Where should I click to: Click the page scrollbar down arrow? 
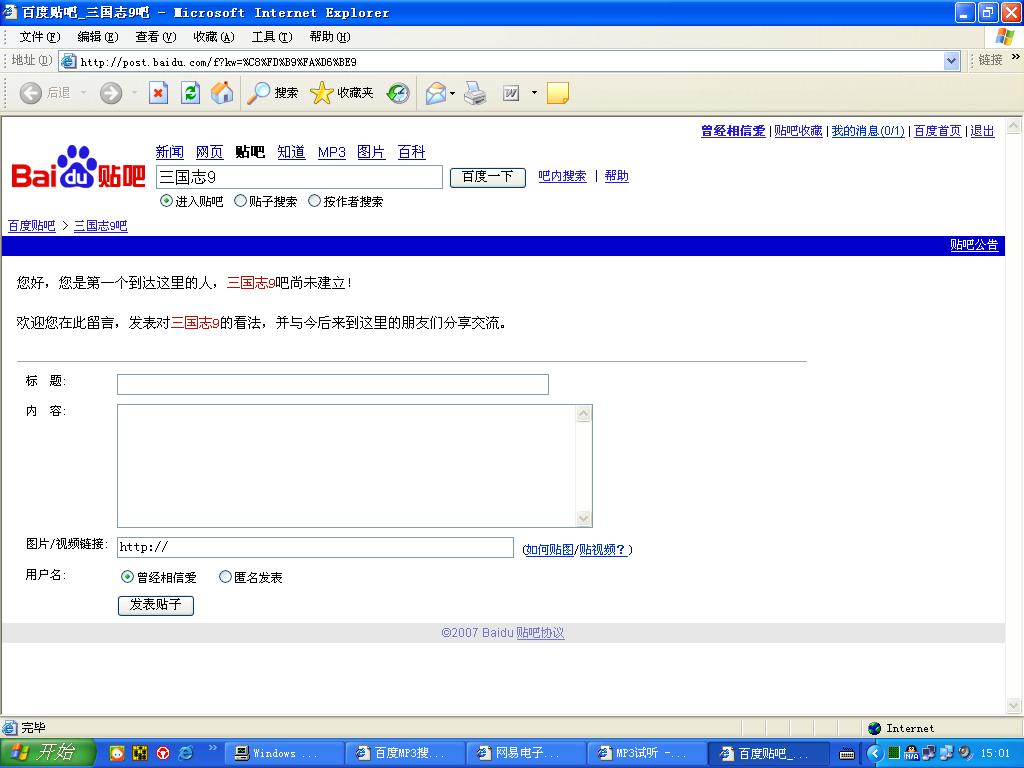click(1014, 705)
